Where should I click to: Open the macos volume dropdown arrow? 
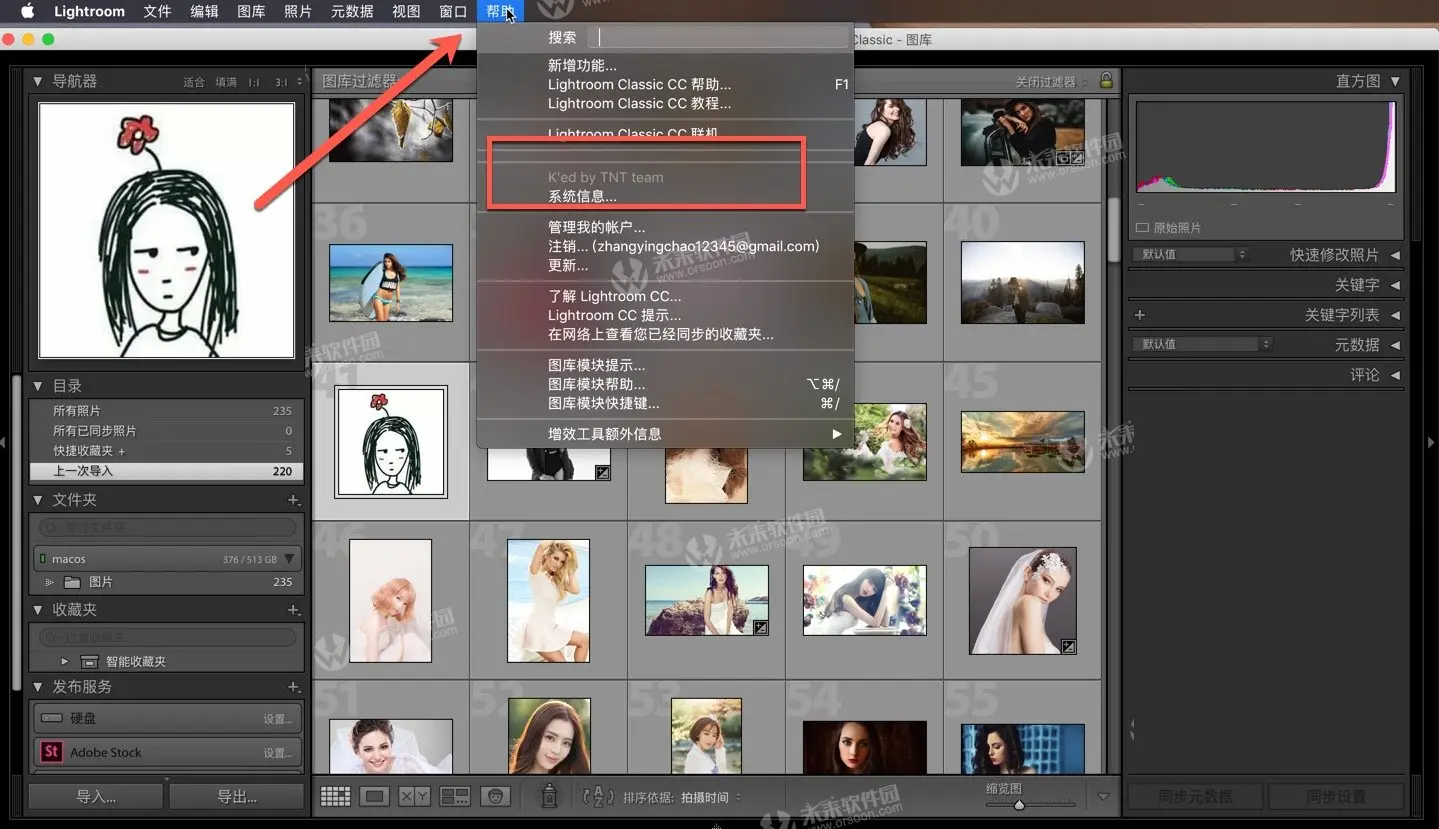tap(289, 559)
